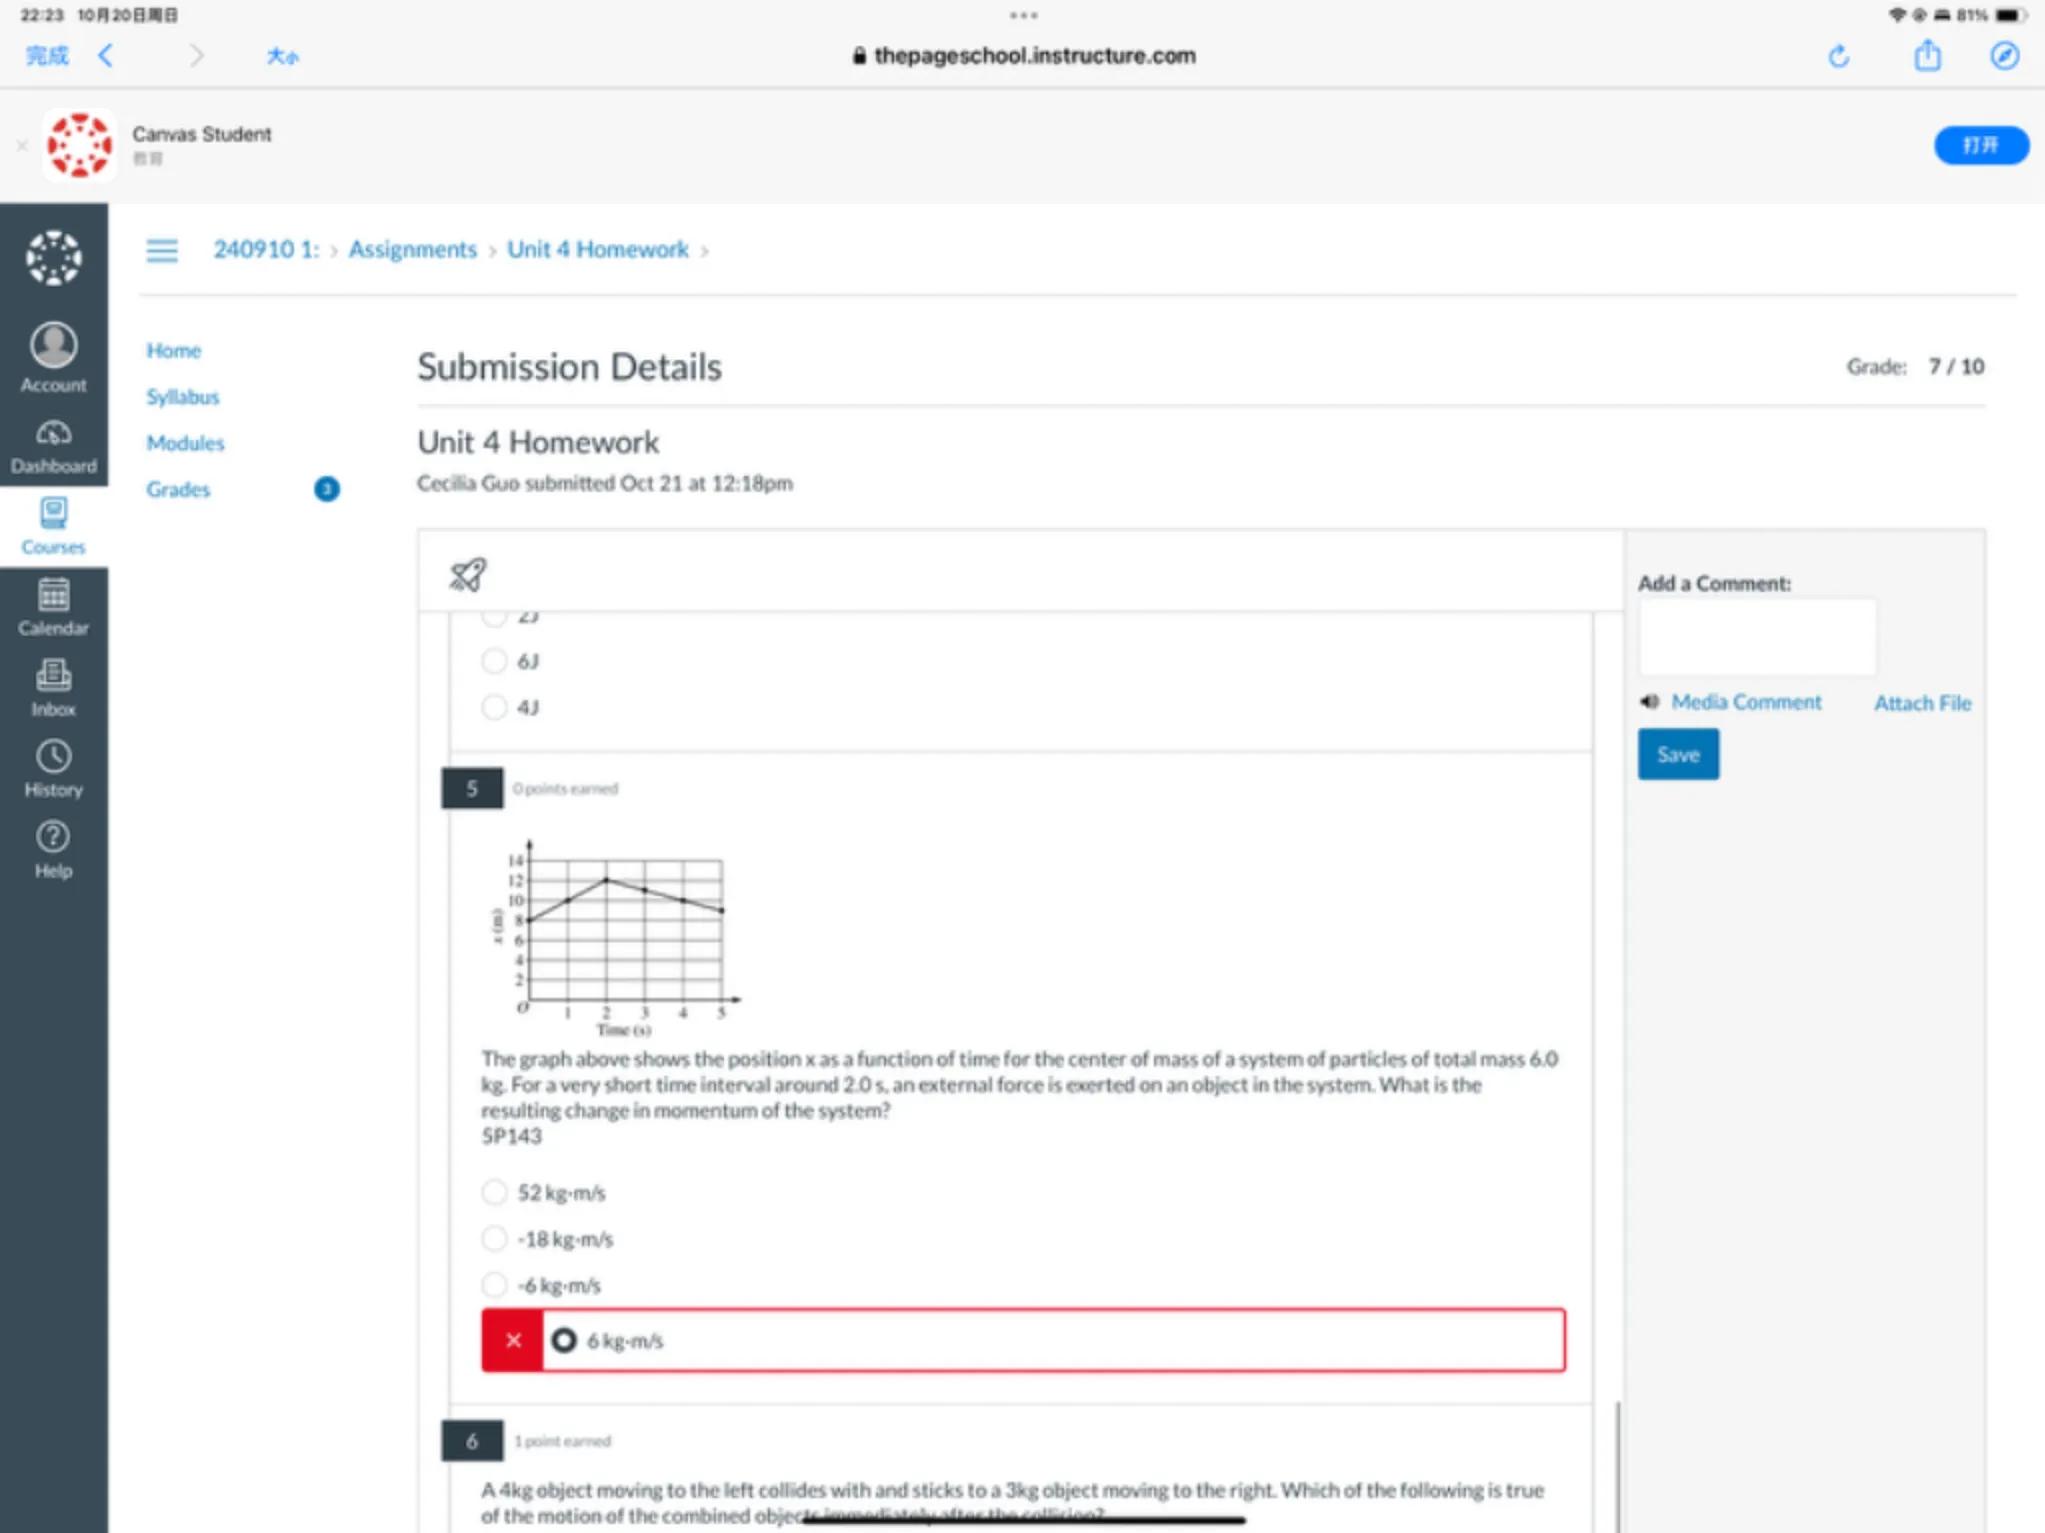The height and width of the screenshot is (1533, 2045).
Task: Open the text size menu in Safari bar
Action: [282, 57]
